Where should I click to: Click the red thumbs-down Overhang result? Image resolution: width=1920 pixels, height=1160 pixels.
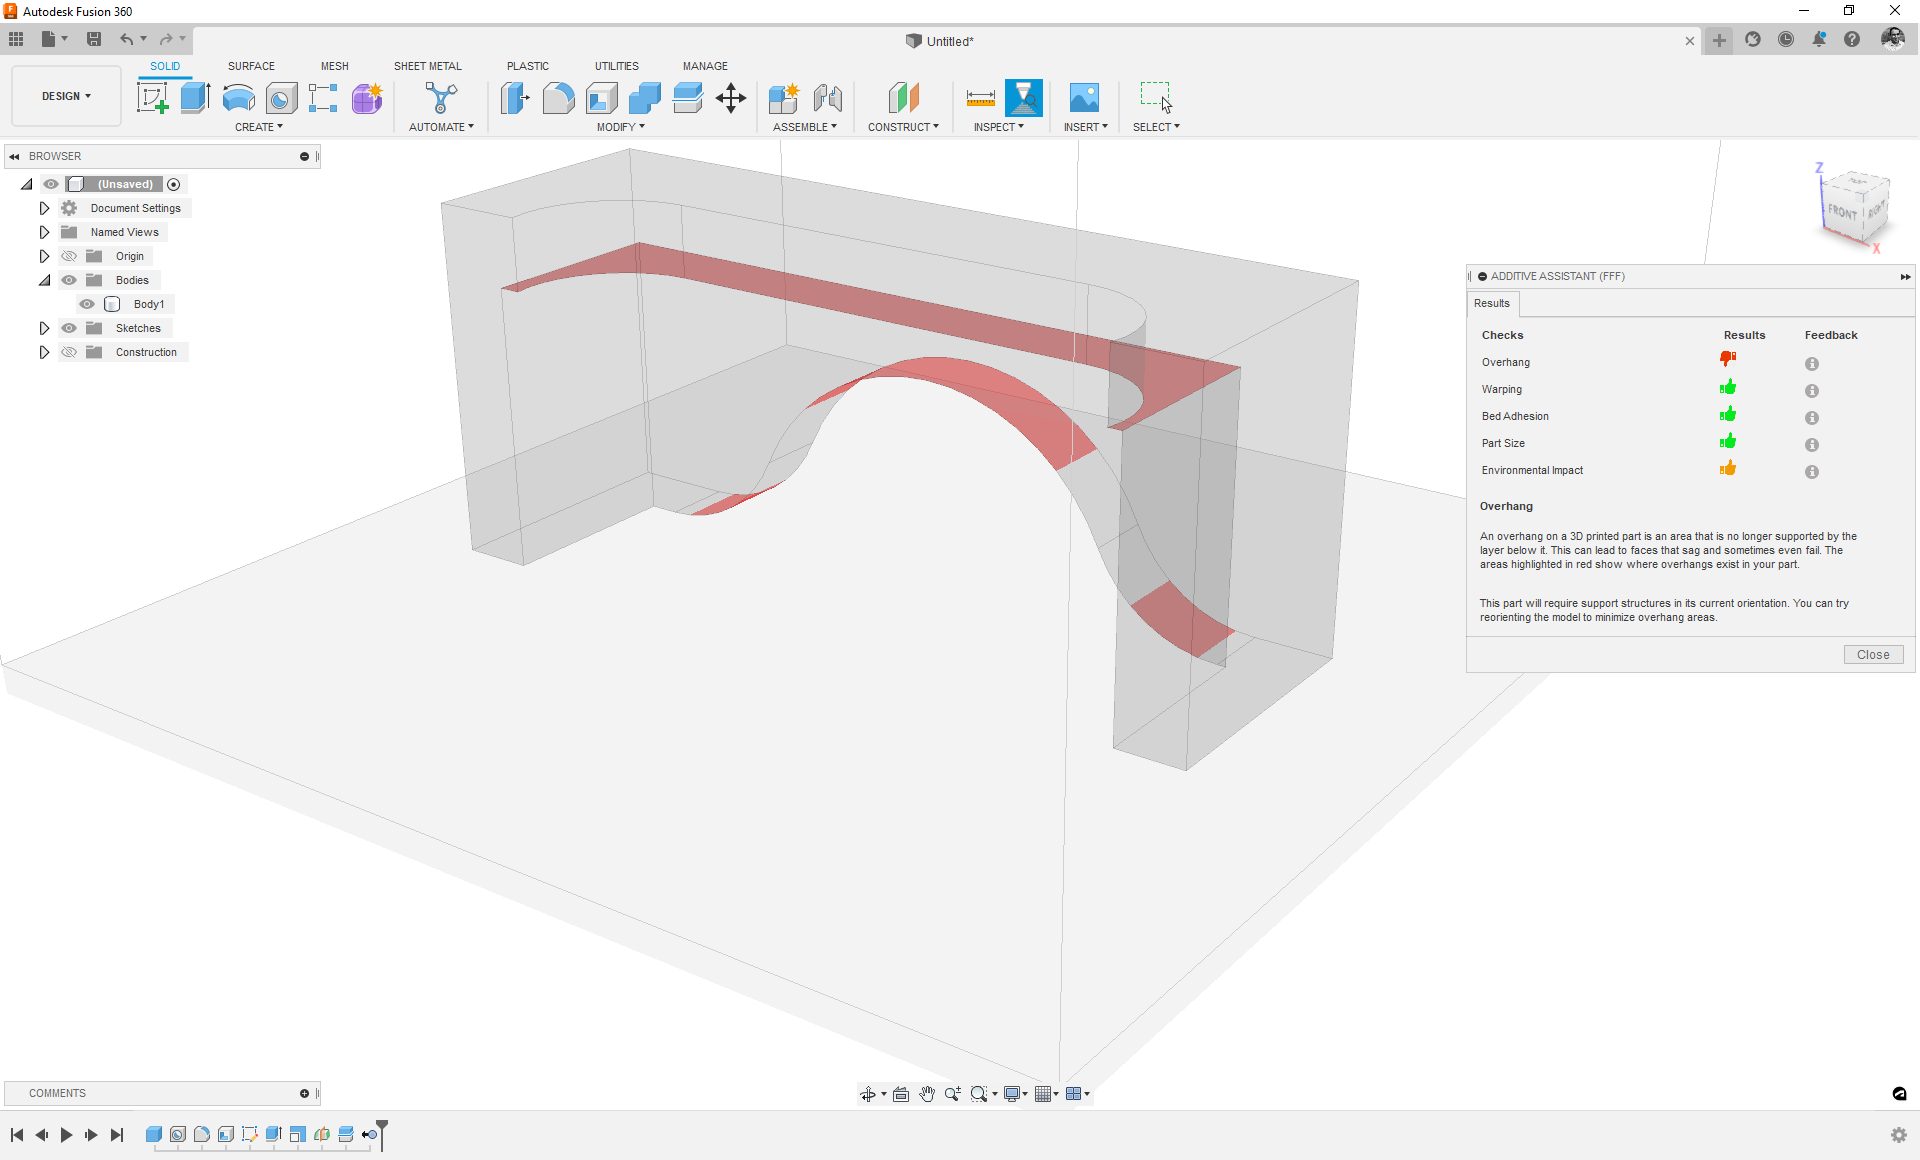pyautogui.click(x=1727, y=358)
